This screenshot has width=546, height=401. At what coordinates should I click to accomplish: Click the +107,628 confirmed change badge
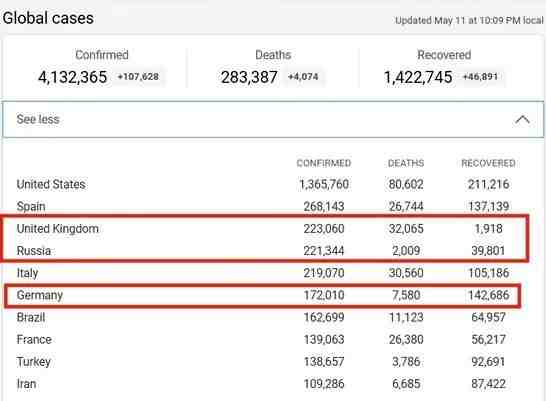coord(138,77)
